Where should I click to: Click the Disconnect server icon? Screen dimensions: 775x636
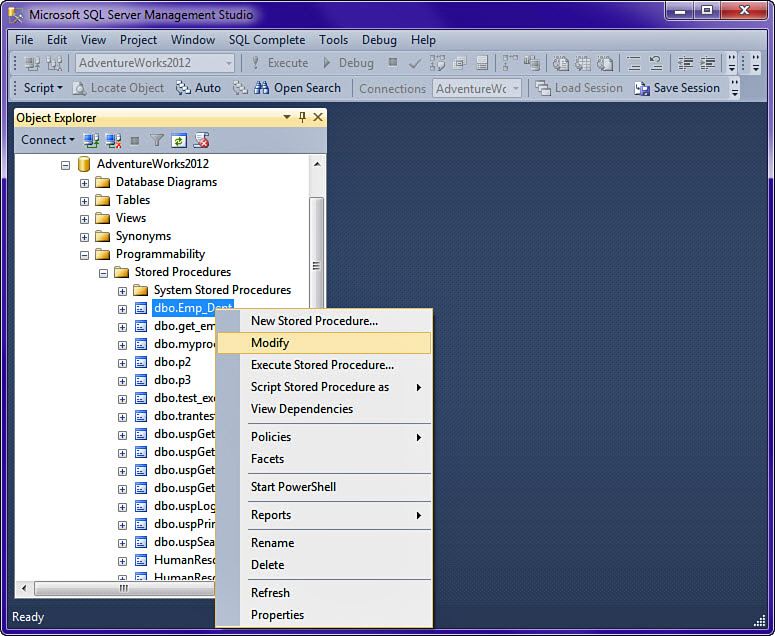[113, 141]
